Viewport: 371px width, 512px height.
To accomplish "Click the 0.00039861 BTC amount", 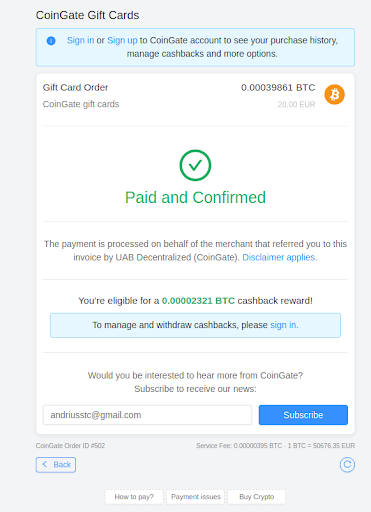I will pos(278,88).
